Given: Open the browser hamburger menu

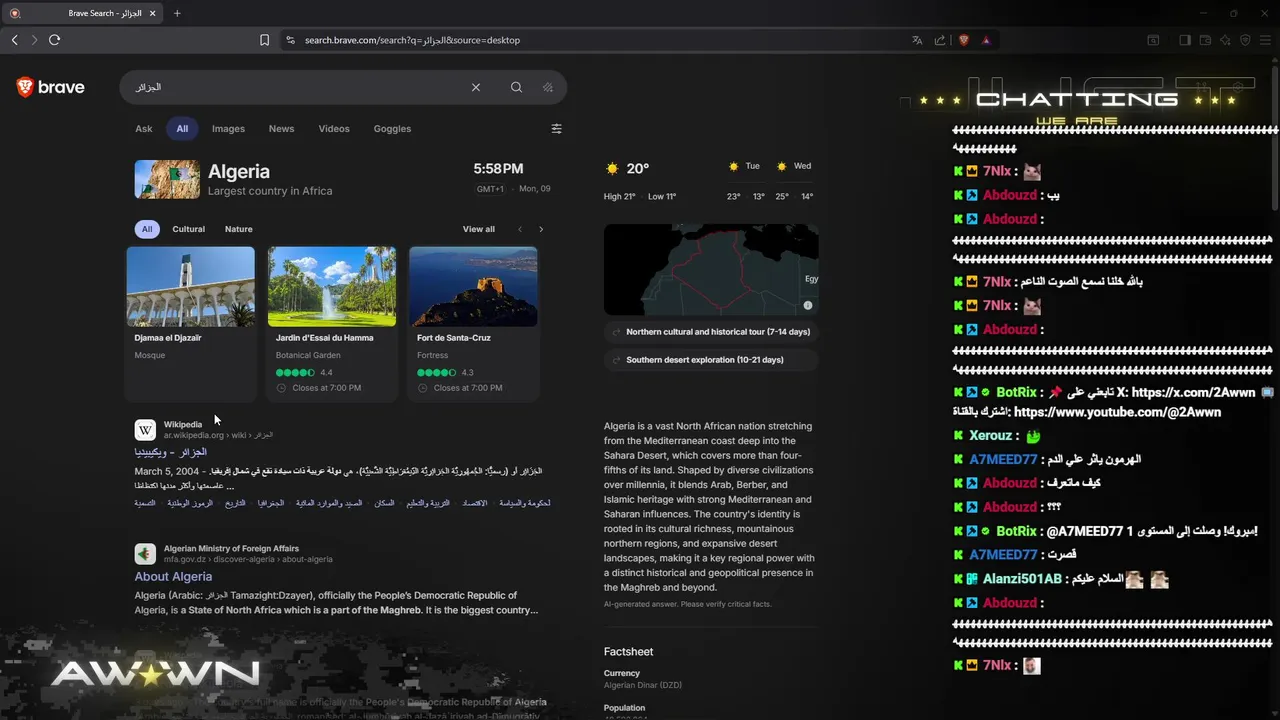Looking at the screenshot, I should (1265, 40).
